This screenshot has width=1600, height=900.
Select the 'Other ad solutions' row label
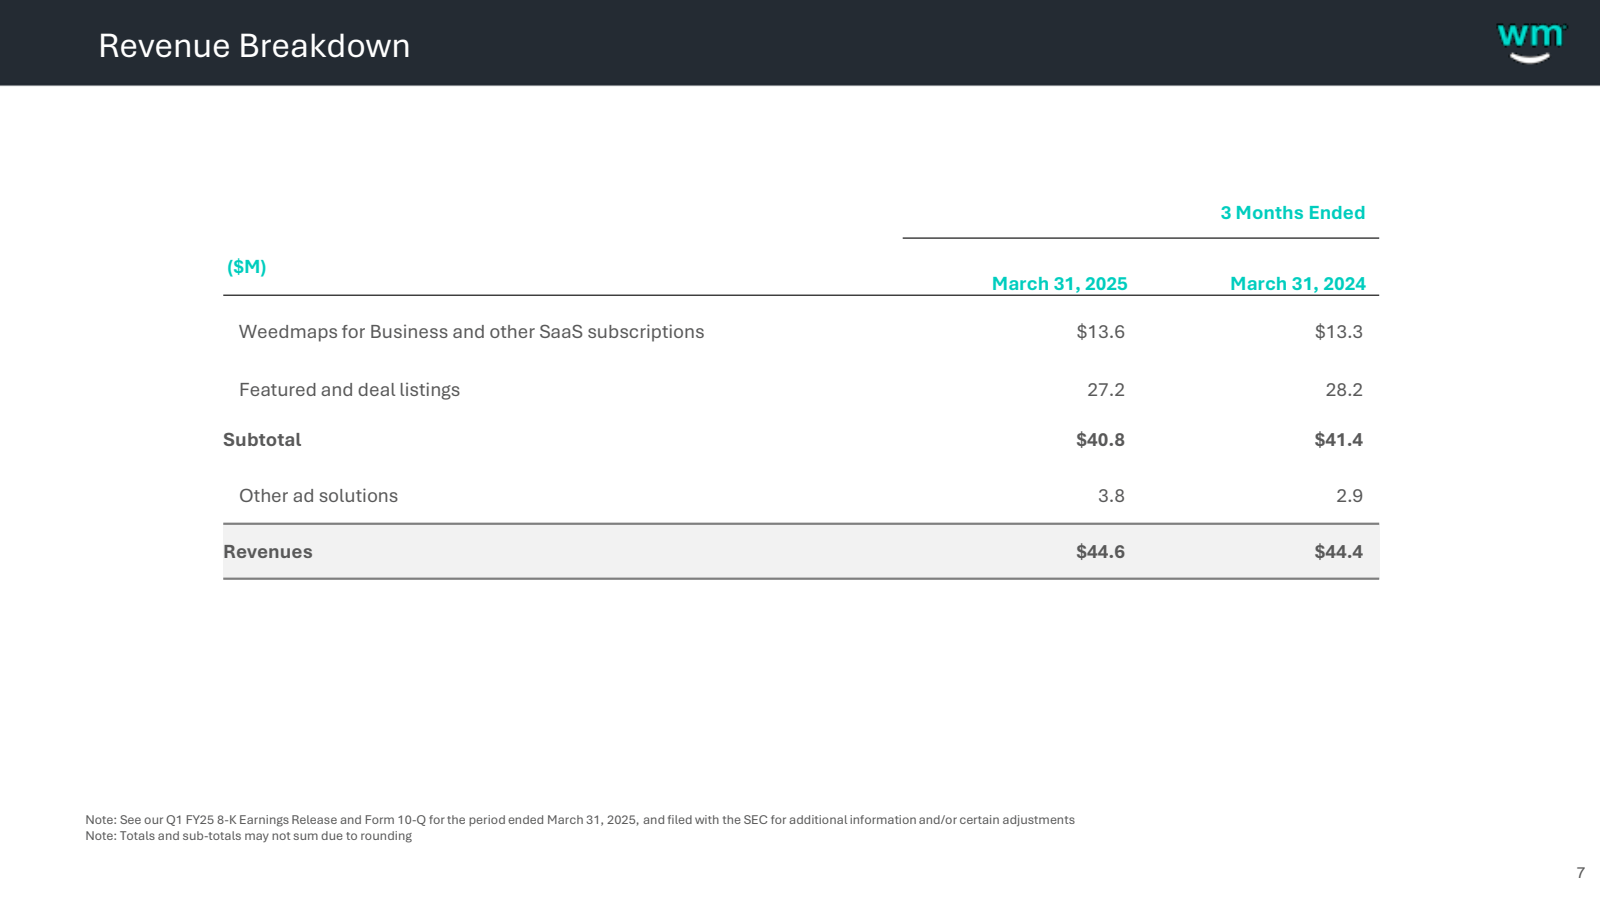tap(318, 496)
